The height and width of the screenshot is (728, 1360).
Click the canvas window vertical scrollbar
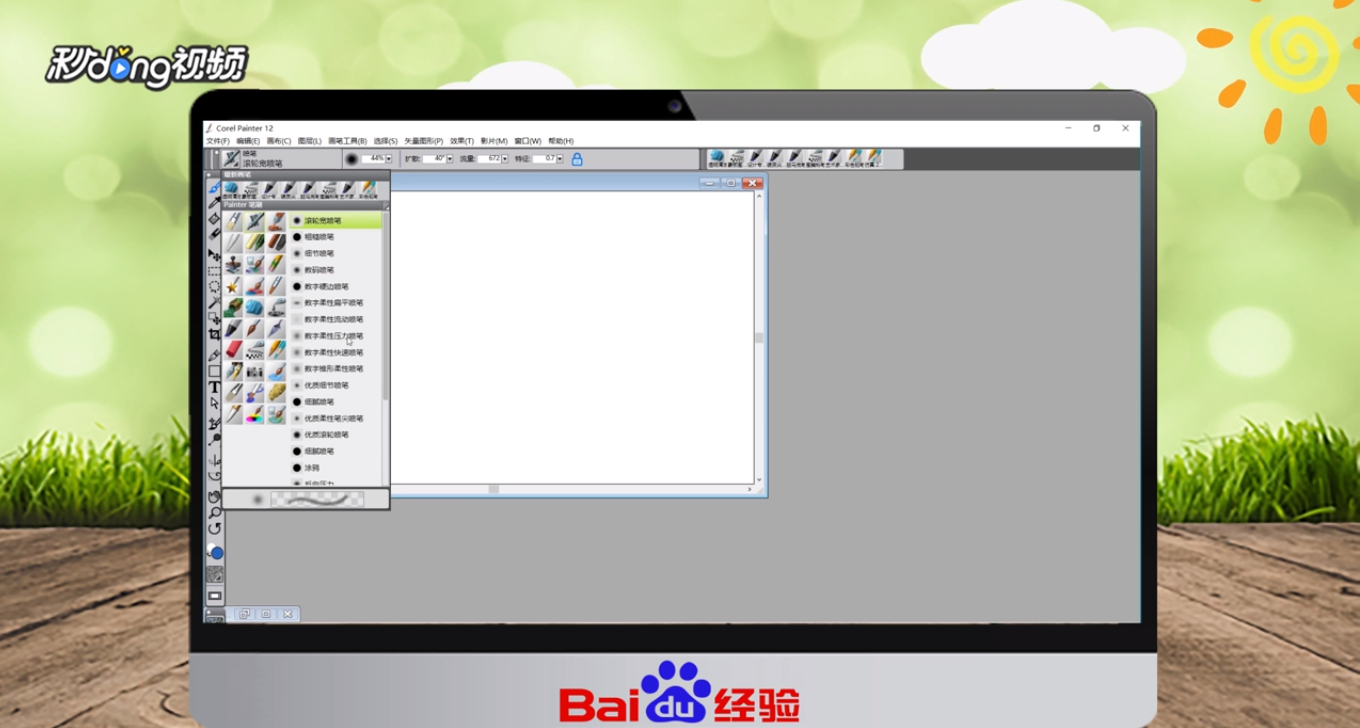[x=759, y=340]
